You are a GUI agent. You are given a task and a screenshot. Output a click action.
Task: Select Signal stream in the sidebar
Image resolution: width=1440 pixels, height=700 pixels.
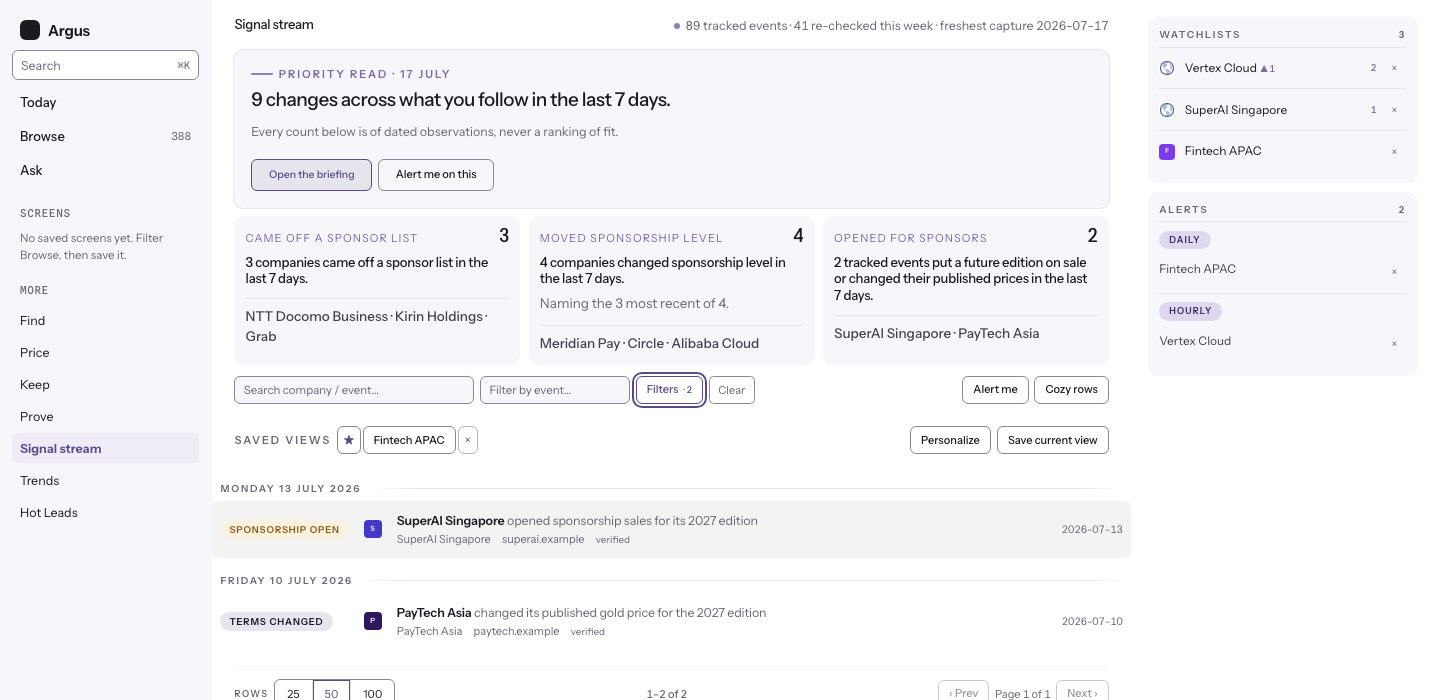tap(105, 449)
